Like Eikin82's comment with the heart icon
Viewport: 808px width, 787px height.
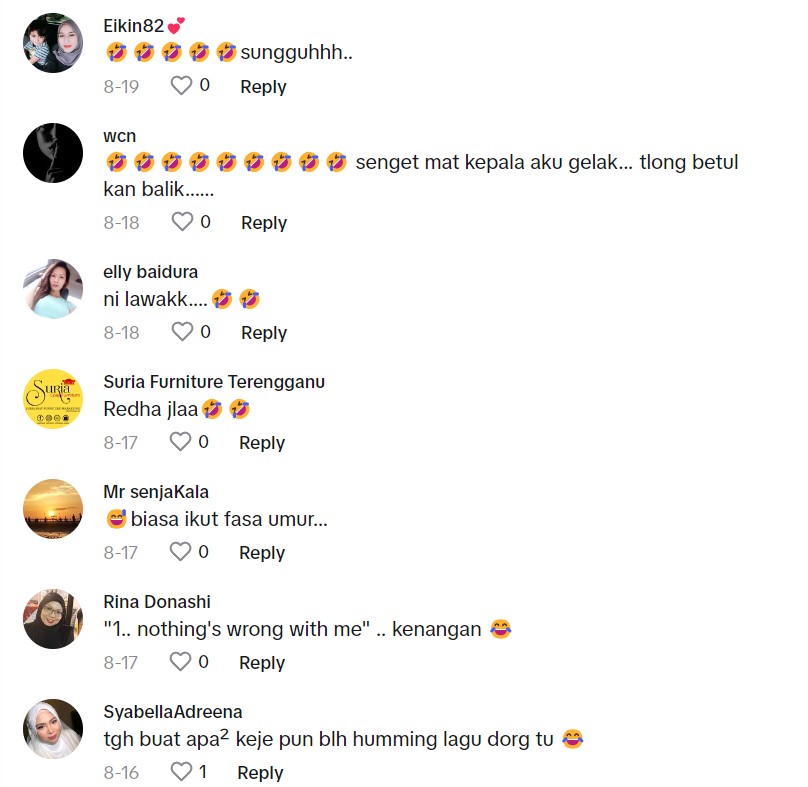point(181,86)
